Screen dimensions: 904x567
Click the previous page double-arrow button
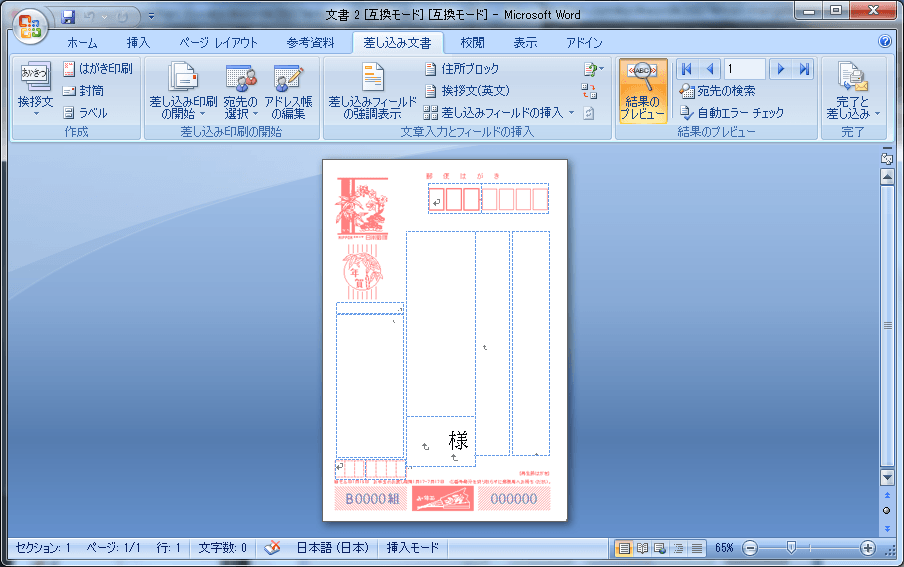[887, 495]
